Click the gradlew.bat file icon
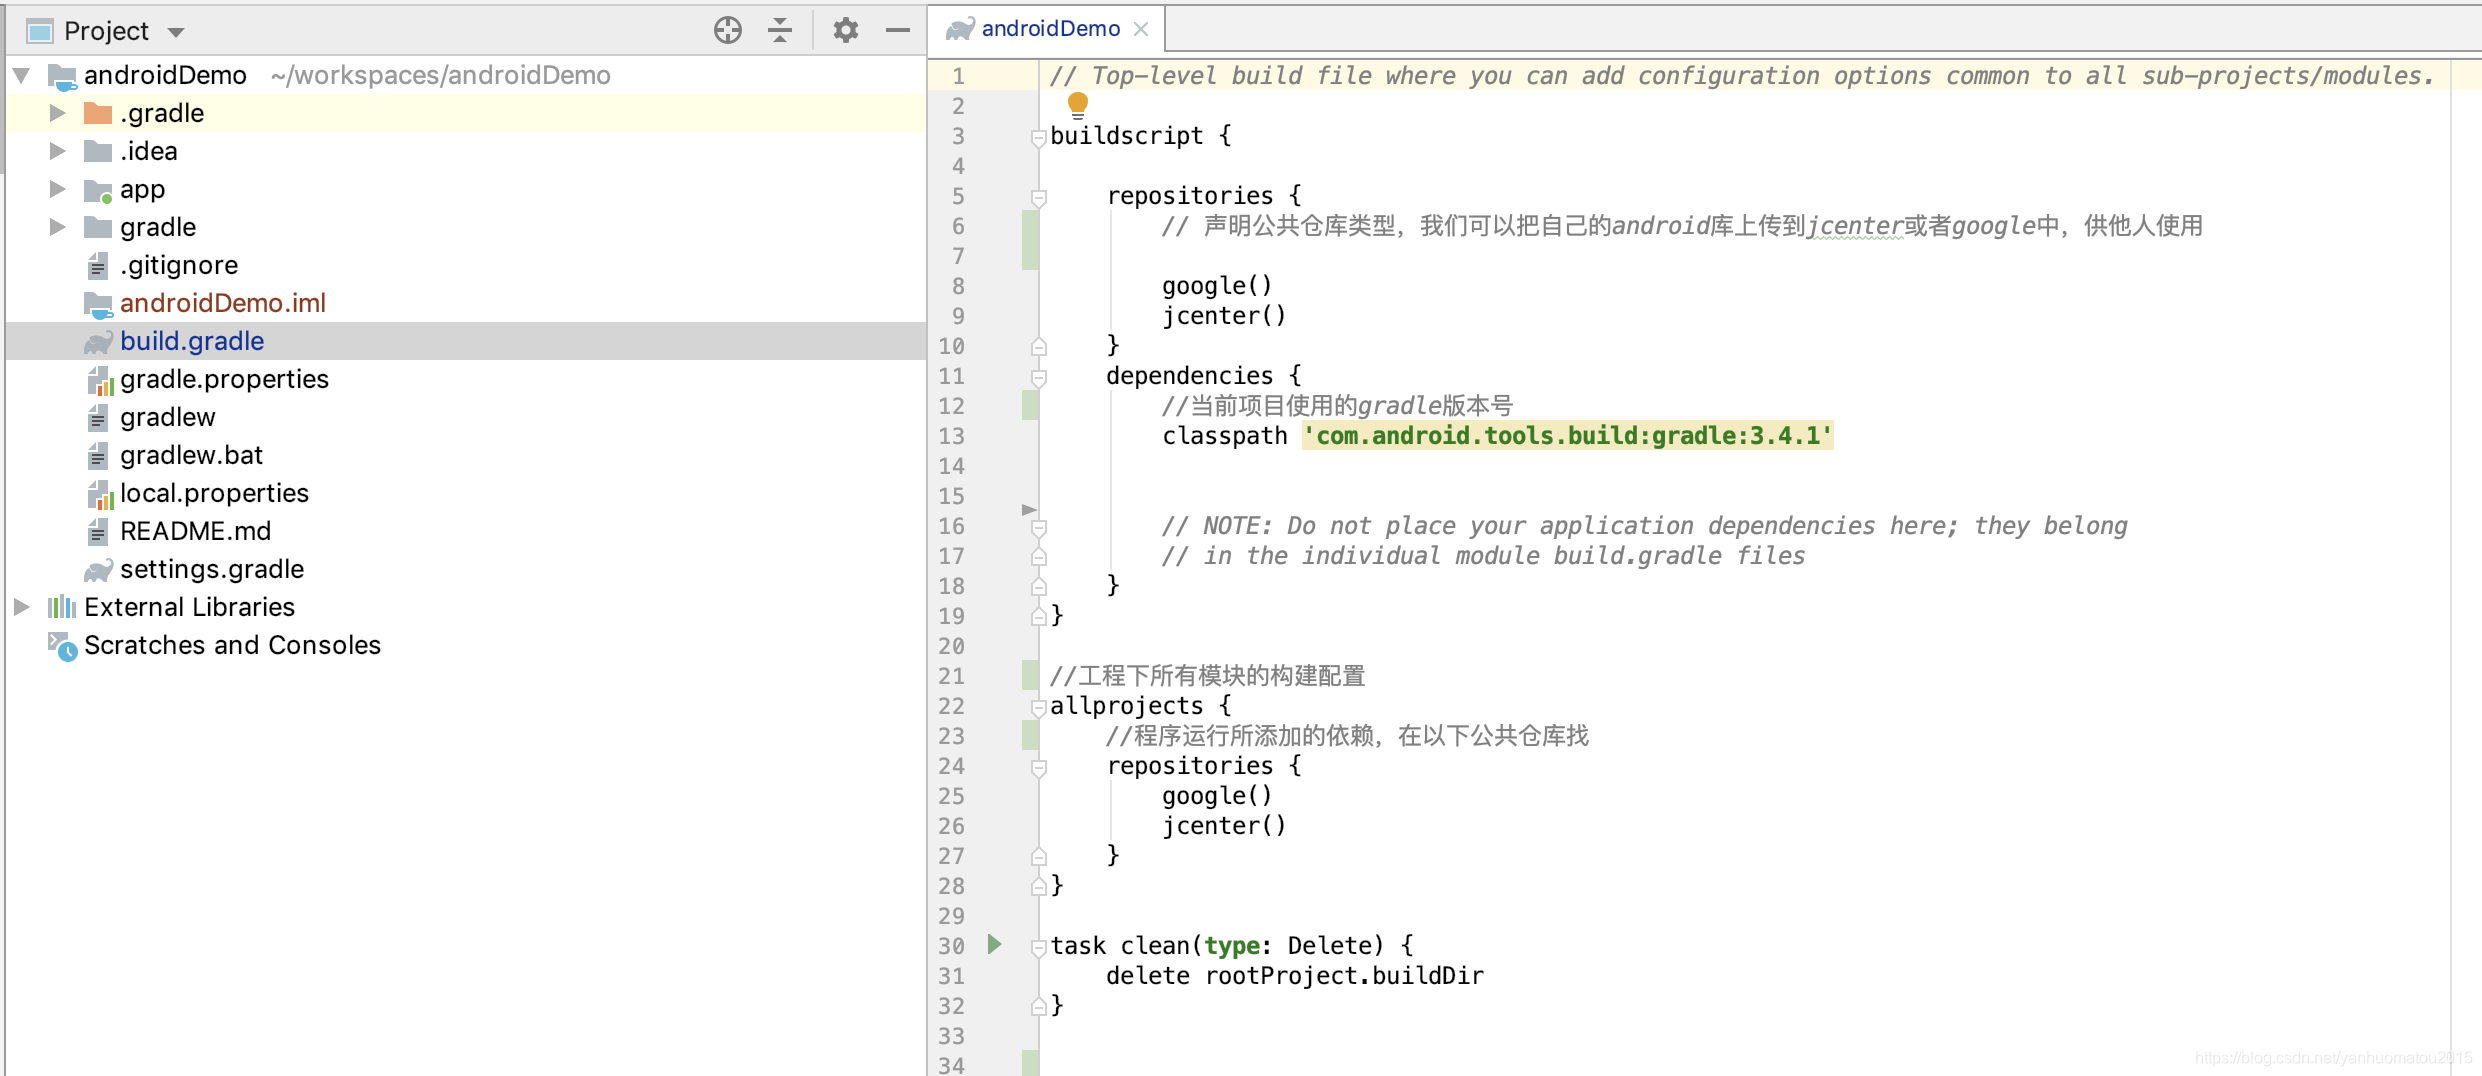 point(97,455)
